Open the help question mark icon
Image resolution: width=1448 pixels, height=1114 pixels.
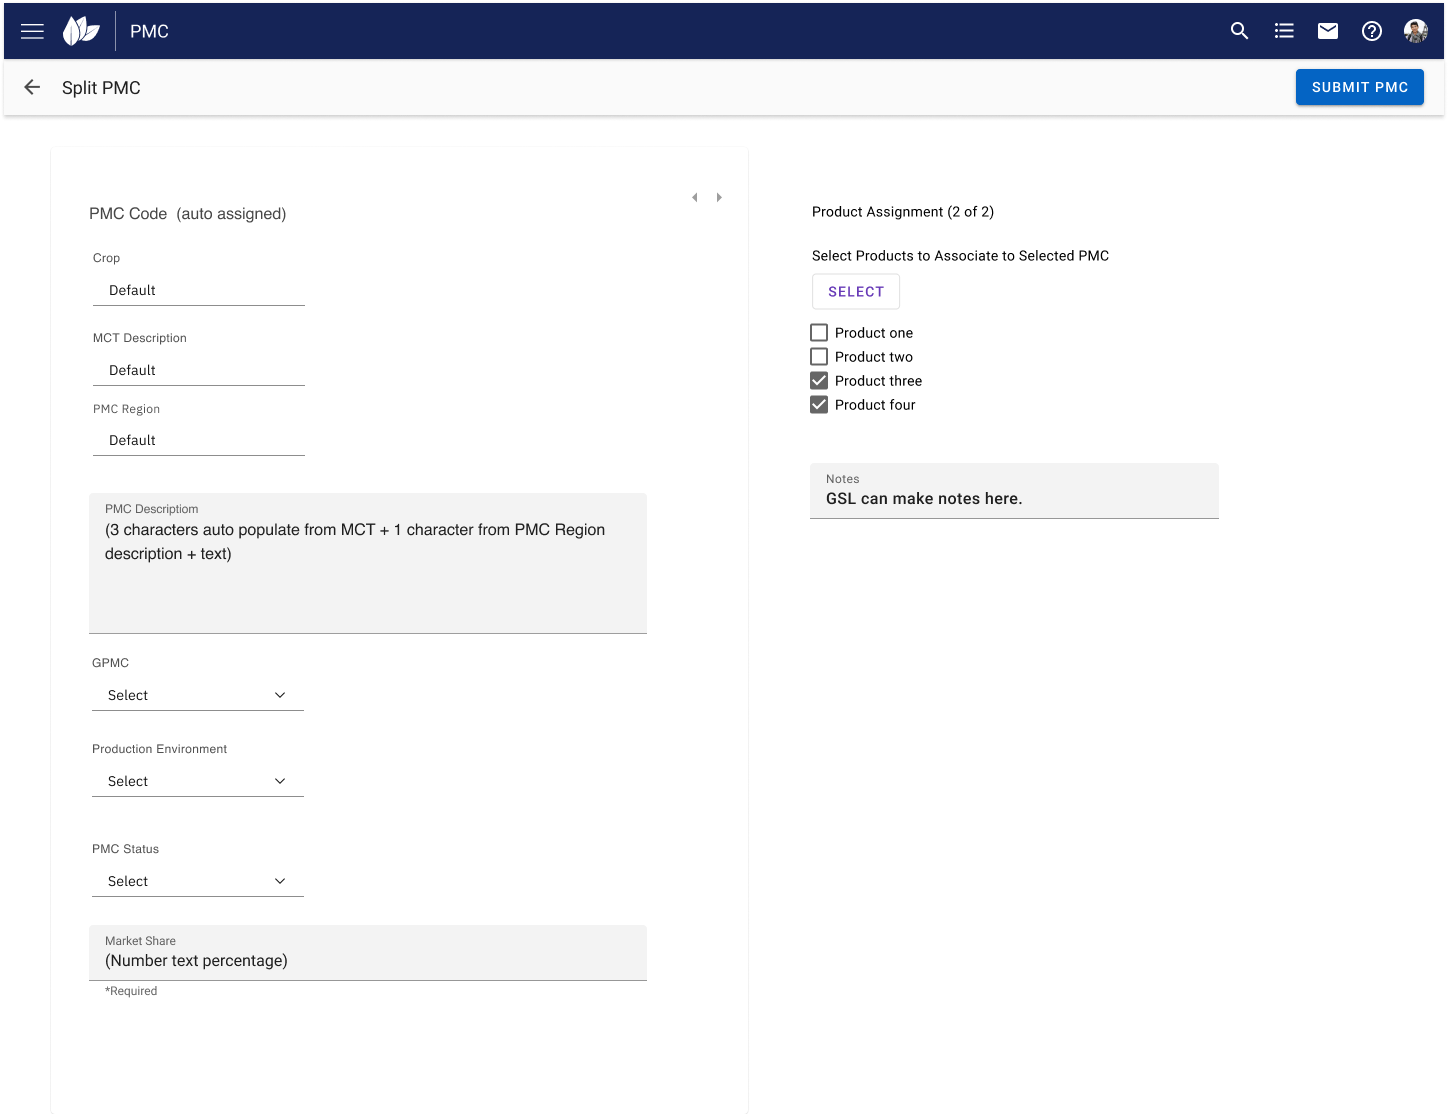click(x=1372, y=31)
